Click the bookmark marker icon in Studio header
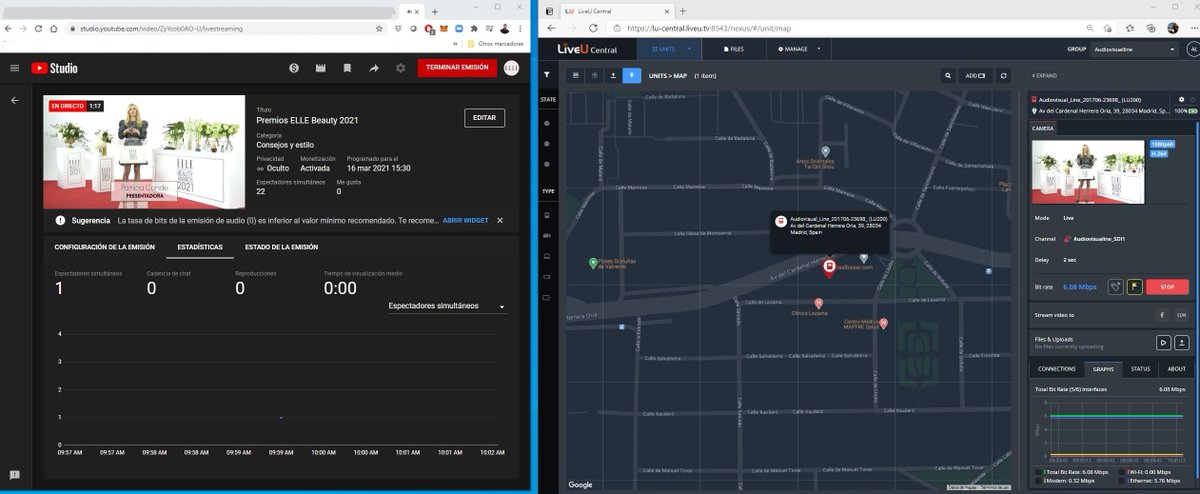Image resolution: width=1200 pixels, height=494 pixels. pyautogui.click(x=347, y=68)
